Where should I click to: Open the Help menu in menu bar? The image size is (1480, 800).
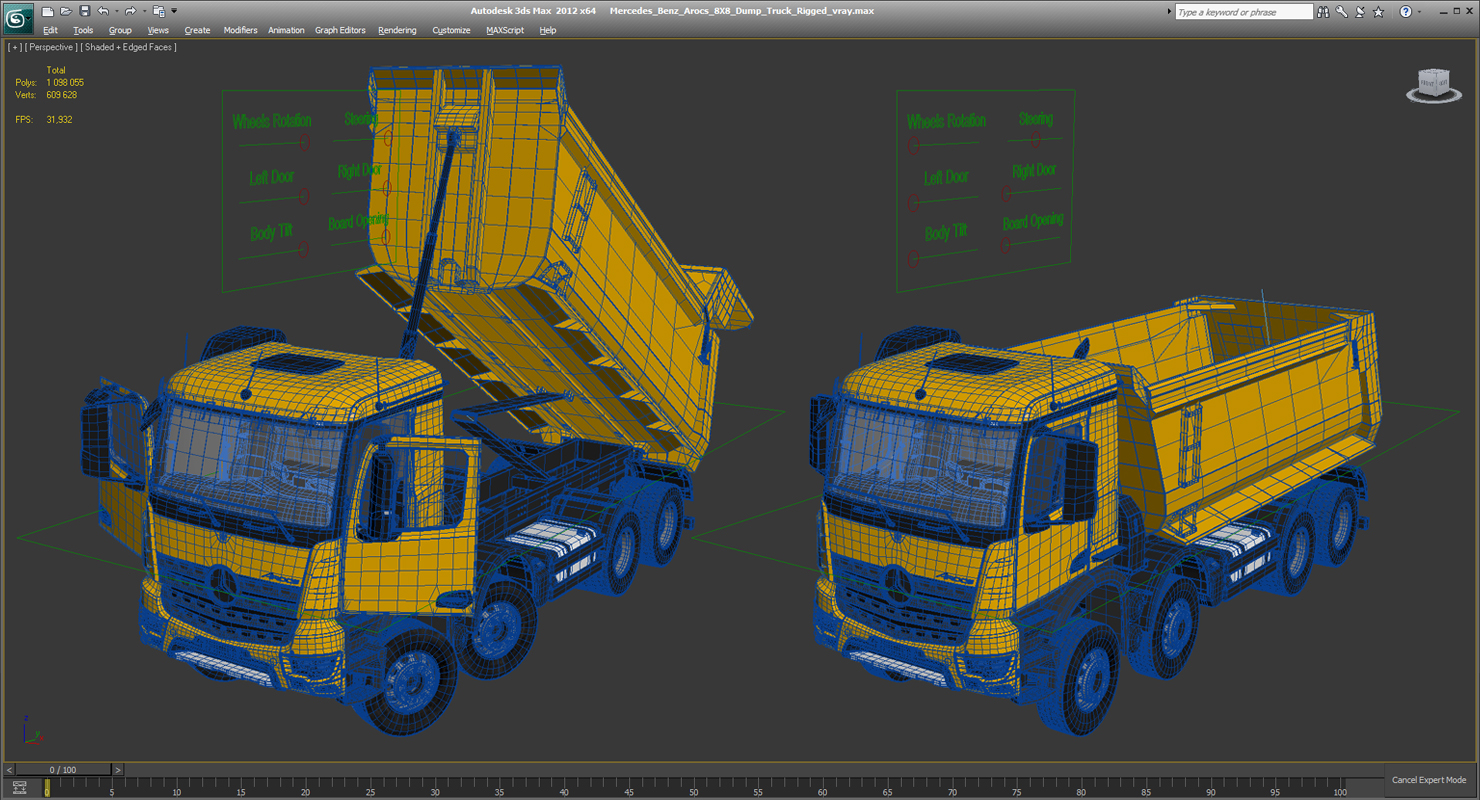[x=548, y=30]
